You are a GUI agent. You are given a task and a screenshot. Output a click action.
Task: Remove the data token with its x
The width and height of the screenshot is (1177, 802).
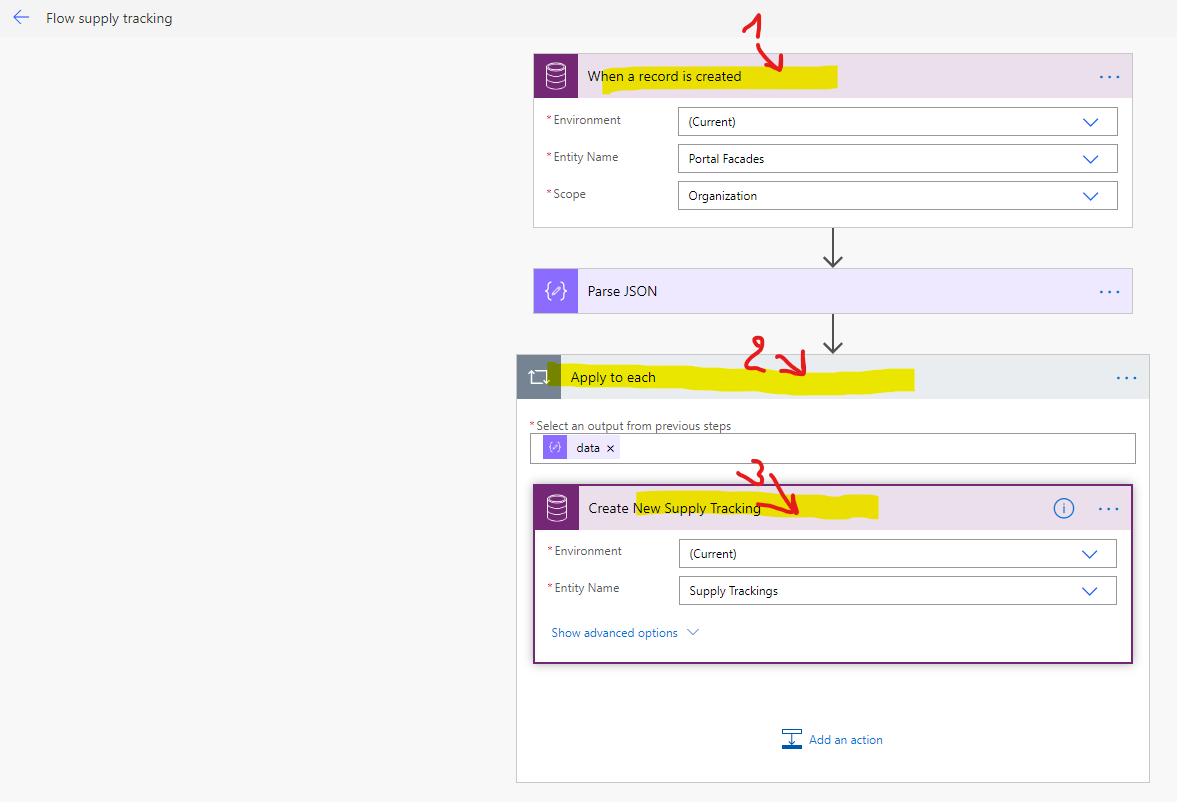tap(611, 447)
